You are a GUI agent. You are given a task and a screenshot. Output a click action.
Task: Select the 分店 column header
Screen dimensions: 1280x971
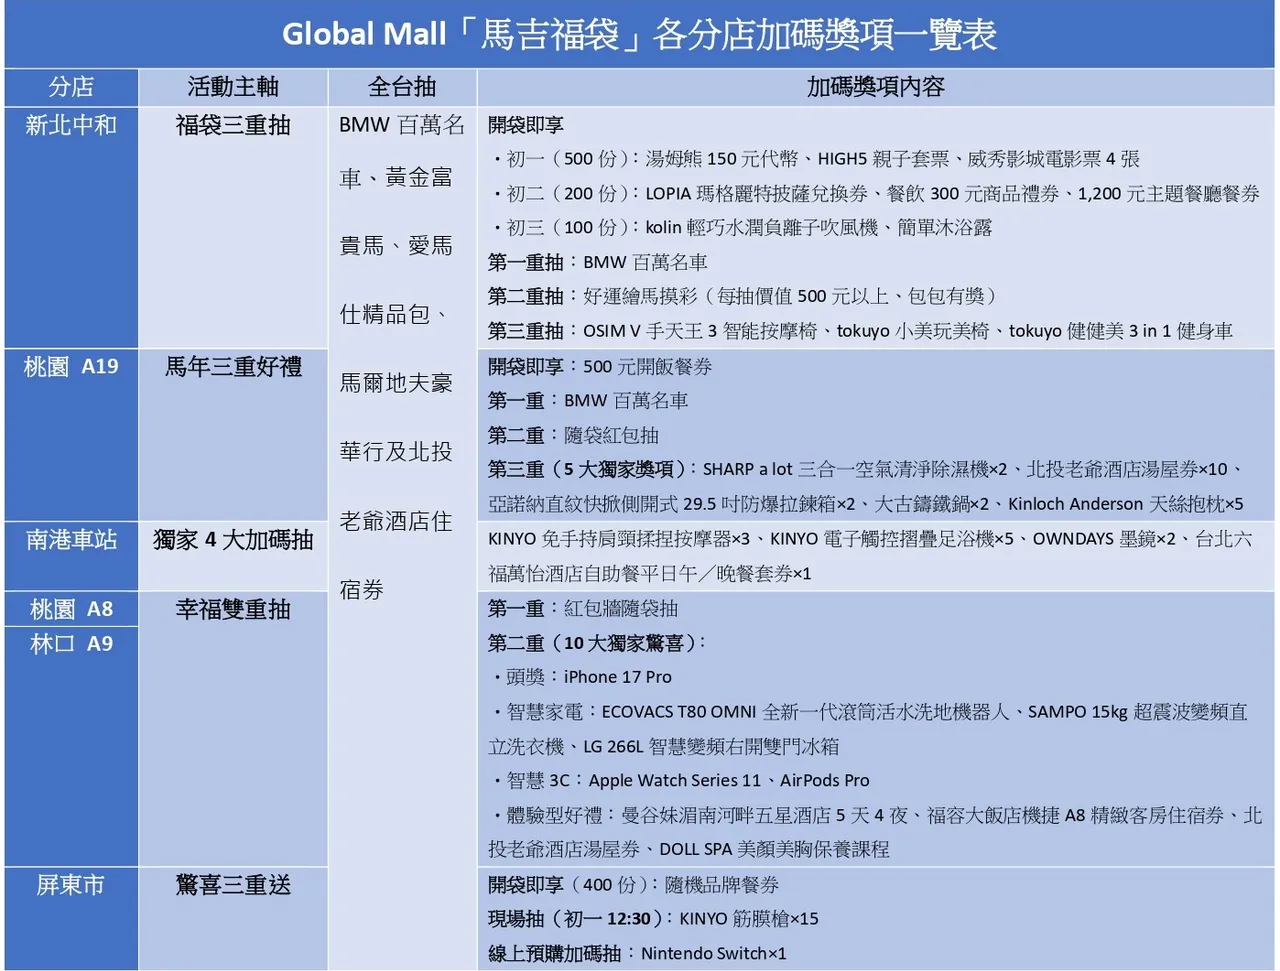click(x=70, y=87)
